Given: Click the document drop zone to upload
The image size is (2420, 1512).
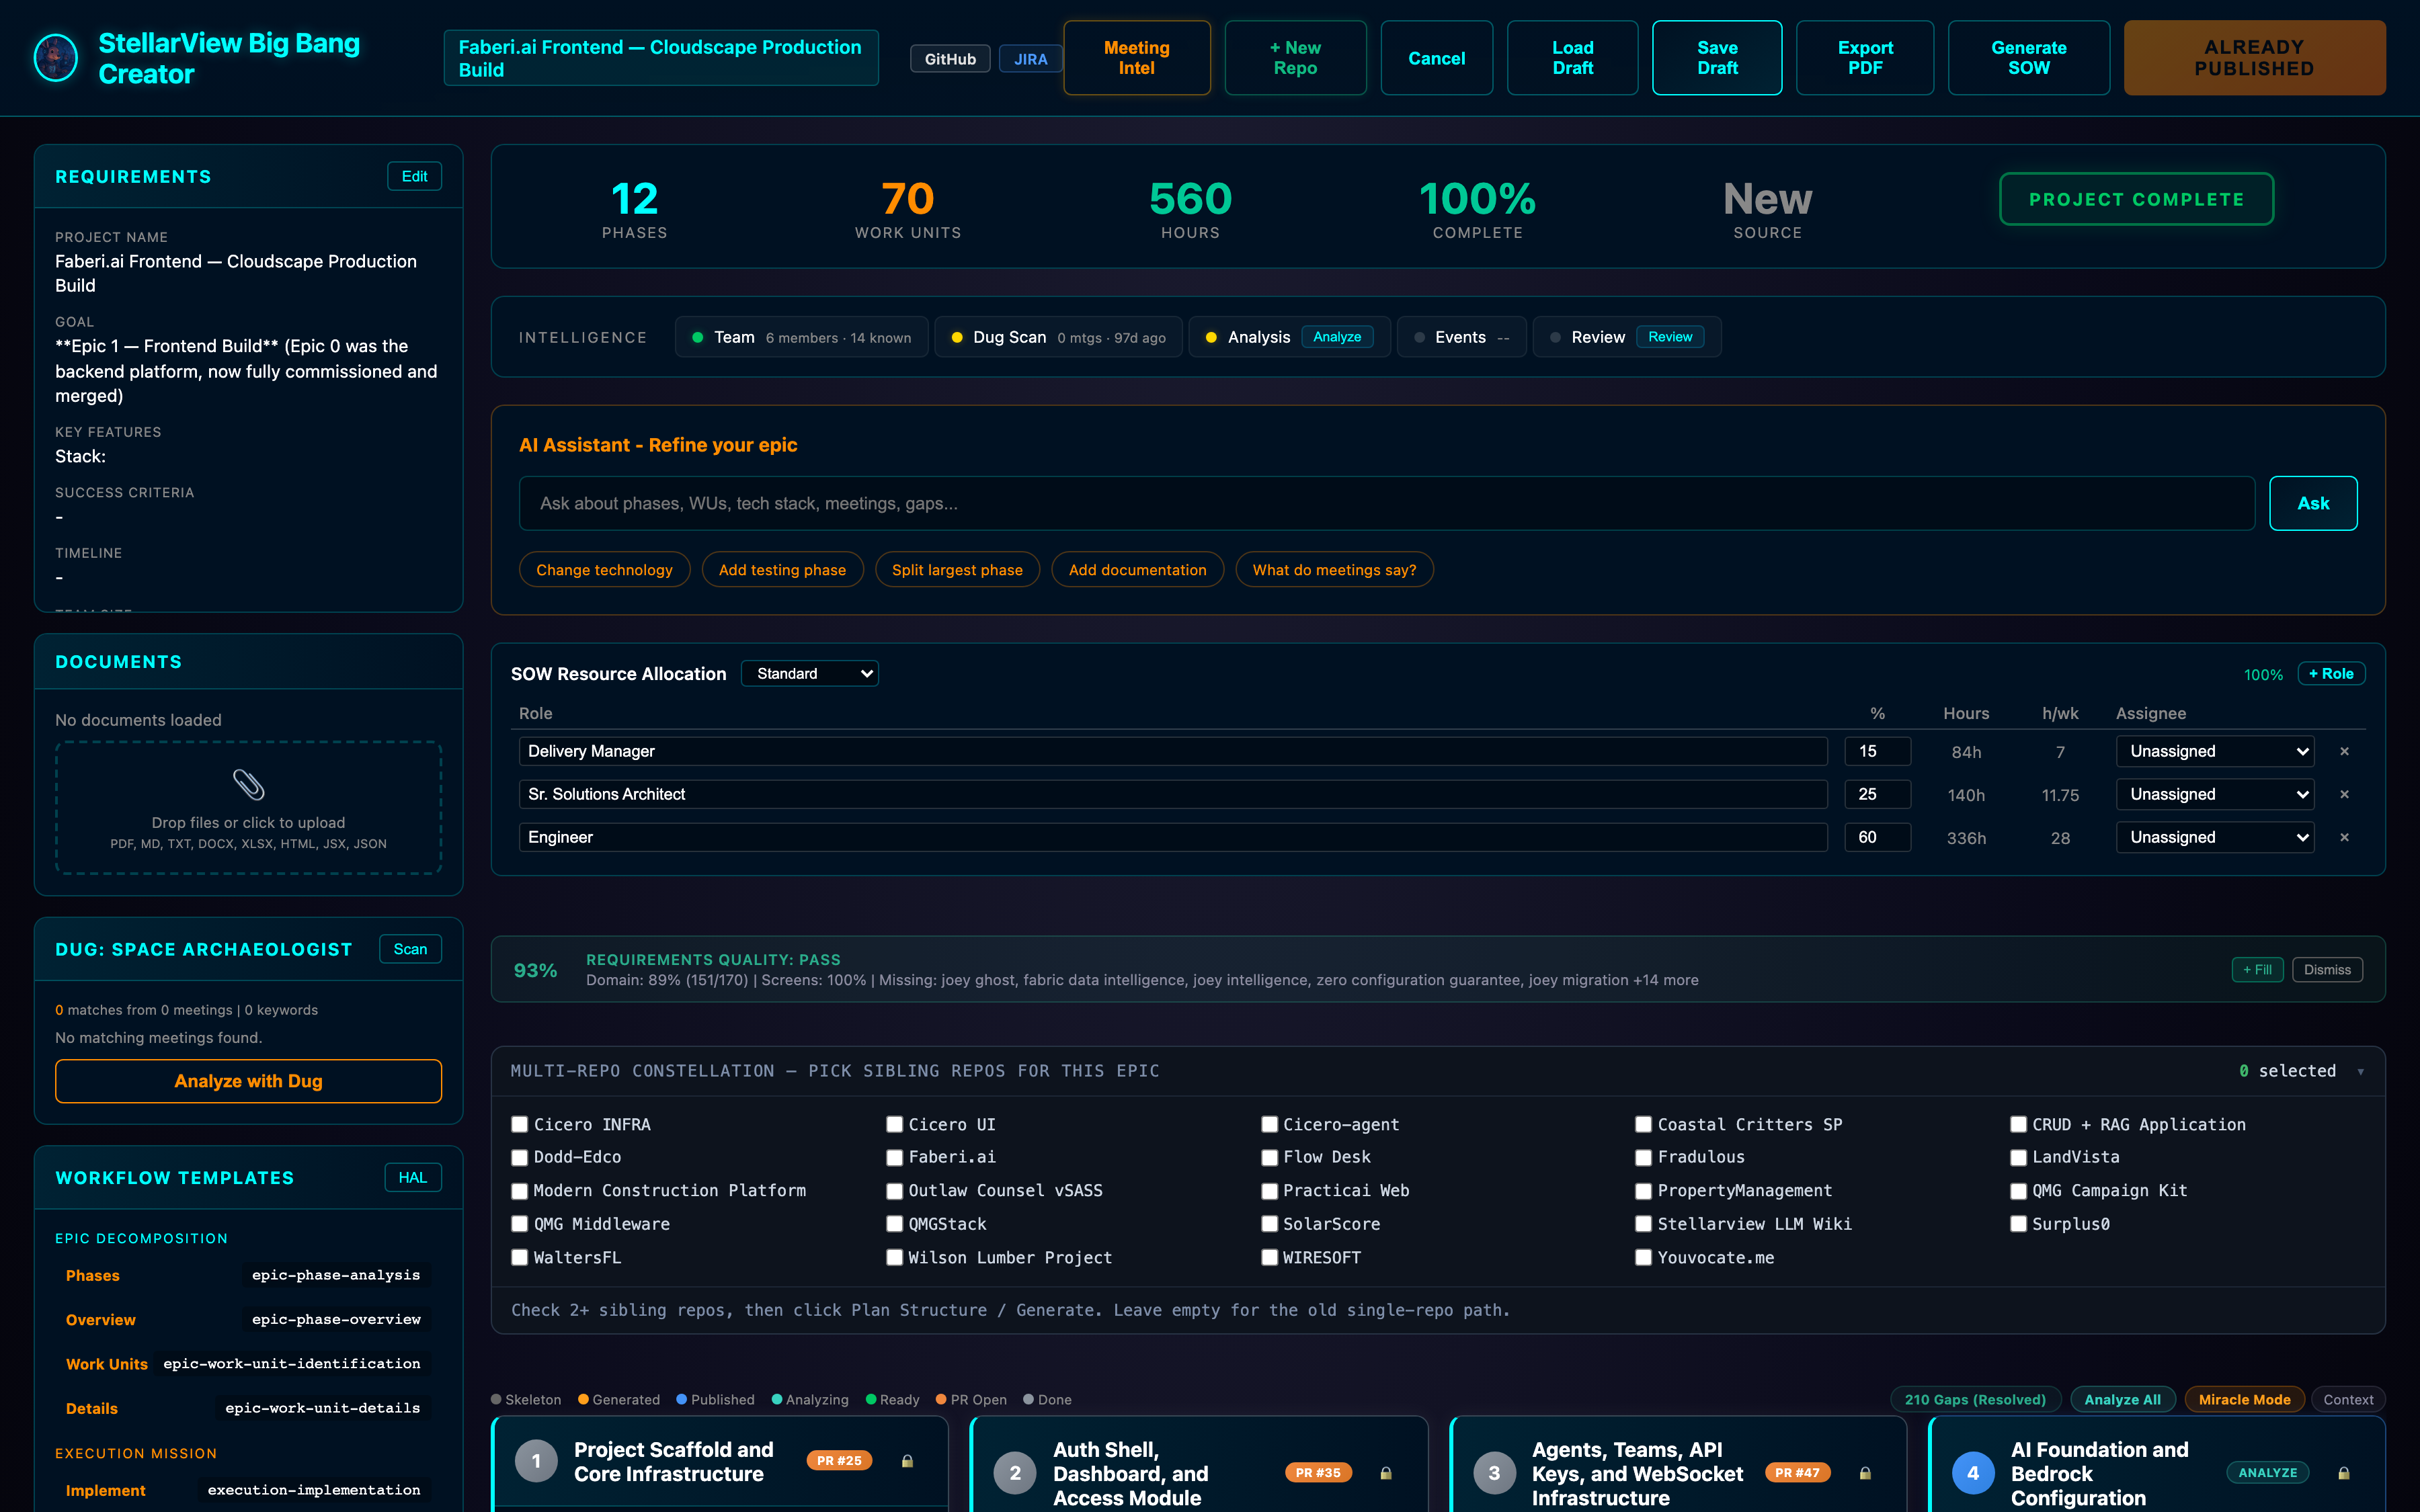Looking at the screenshot, I should point(248,808).
